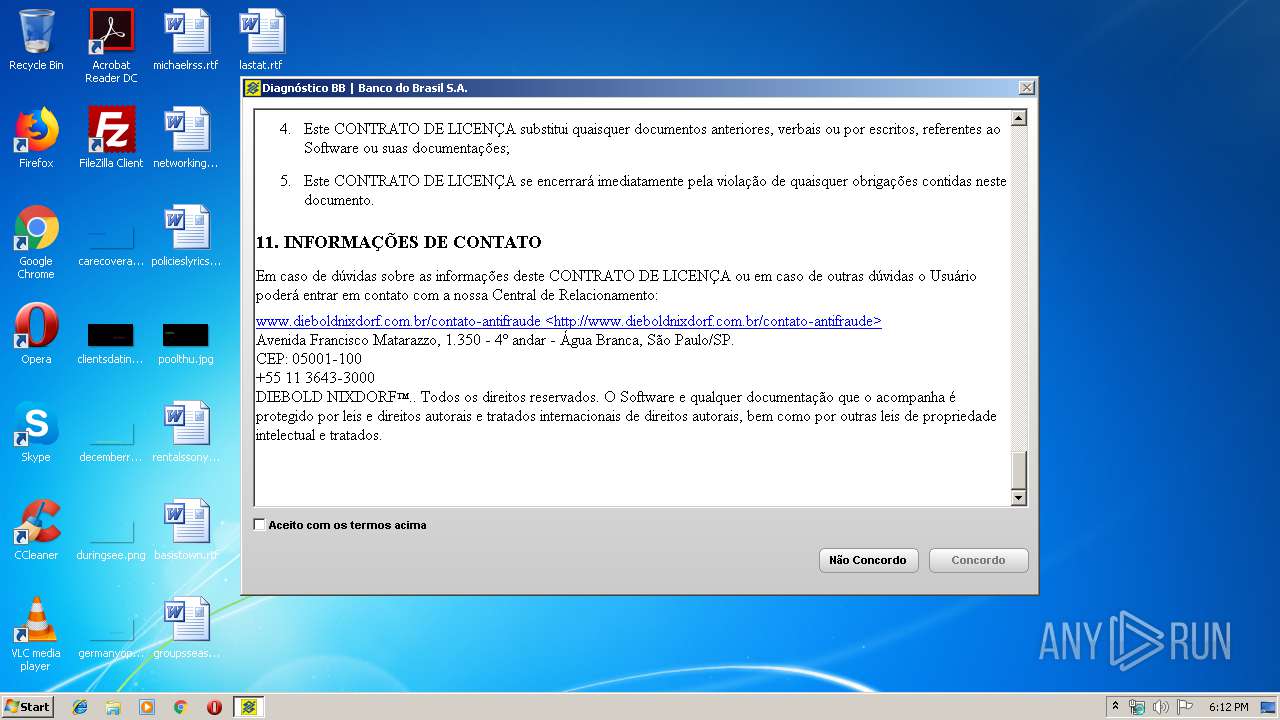
Task: Launch Google Chrome from desktop
Action: (x=36, y=242)
